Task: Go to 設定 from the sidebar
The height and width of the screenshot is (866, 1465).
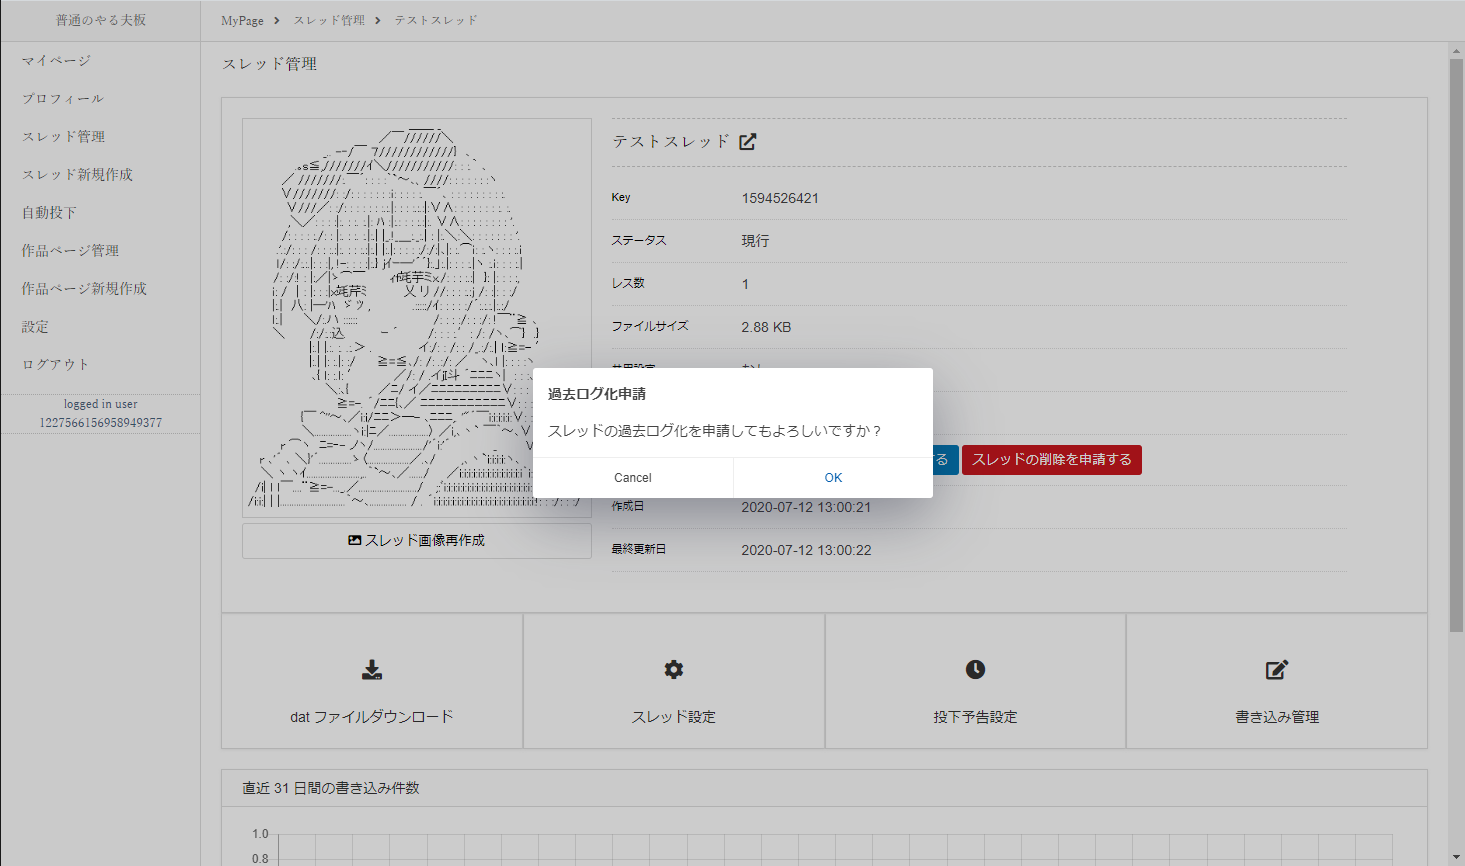Action: tap(32, 326)
